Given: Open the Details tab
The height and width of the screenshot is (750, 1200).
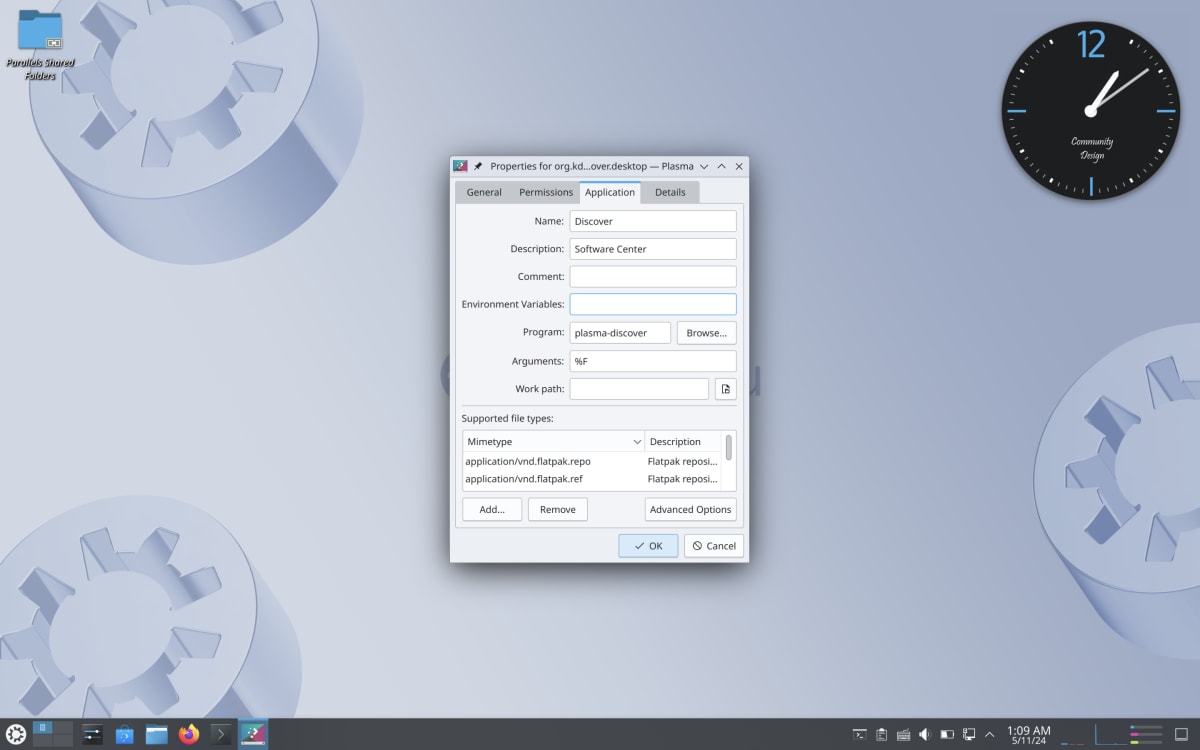Looking at the screenshot, I should tap(670, 192).
